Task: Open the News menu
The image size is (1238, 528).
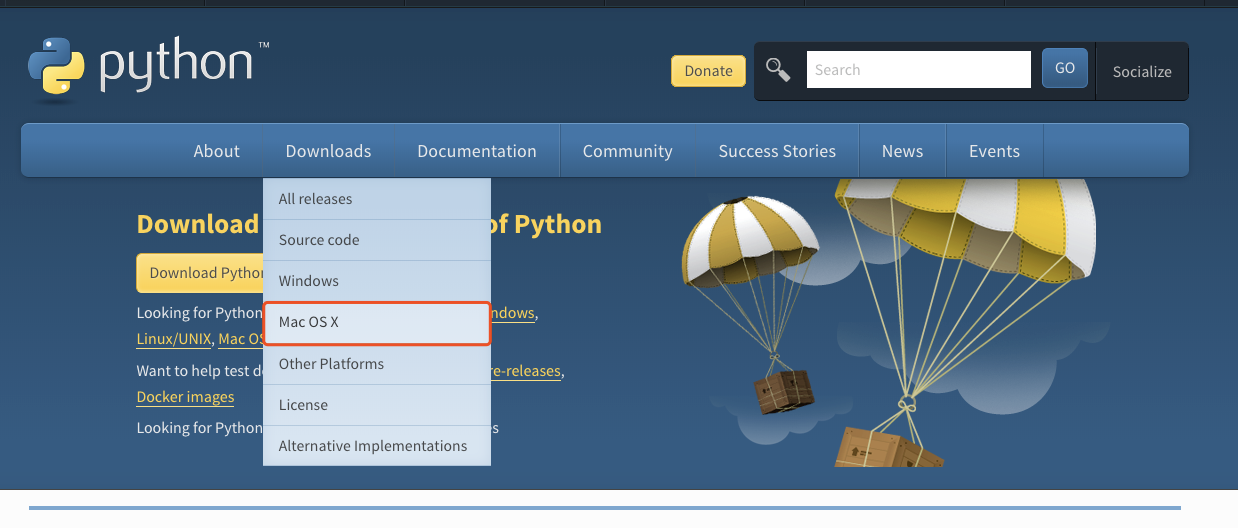Action: click(902, 151)
